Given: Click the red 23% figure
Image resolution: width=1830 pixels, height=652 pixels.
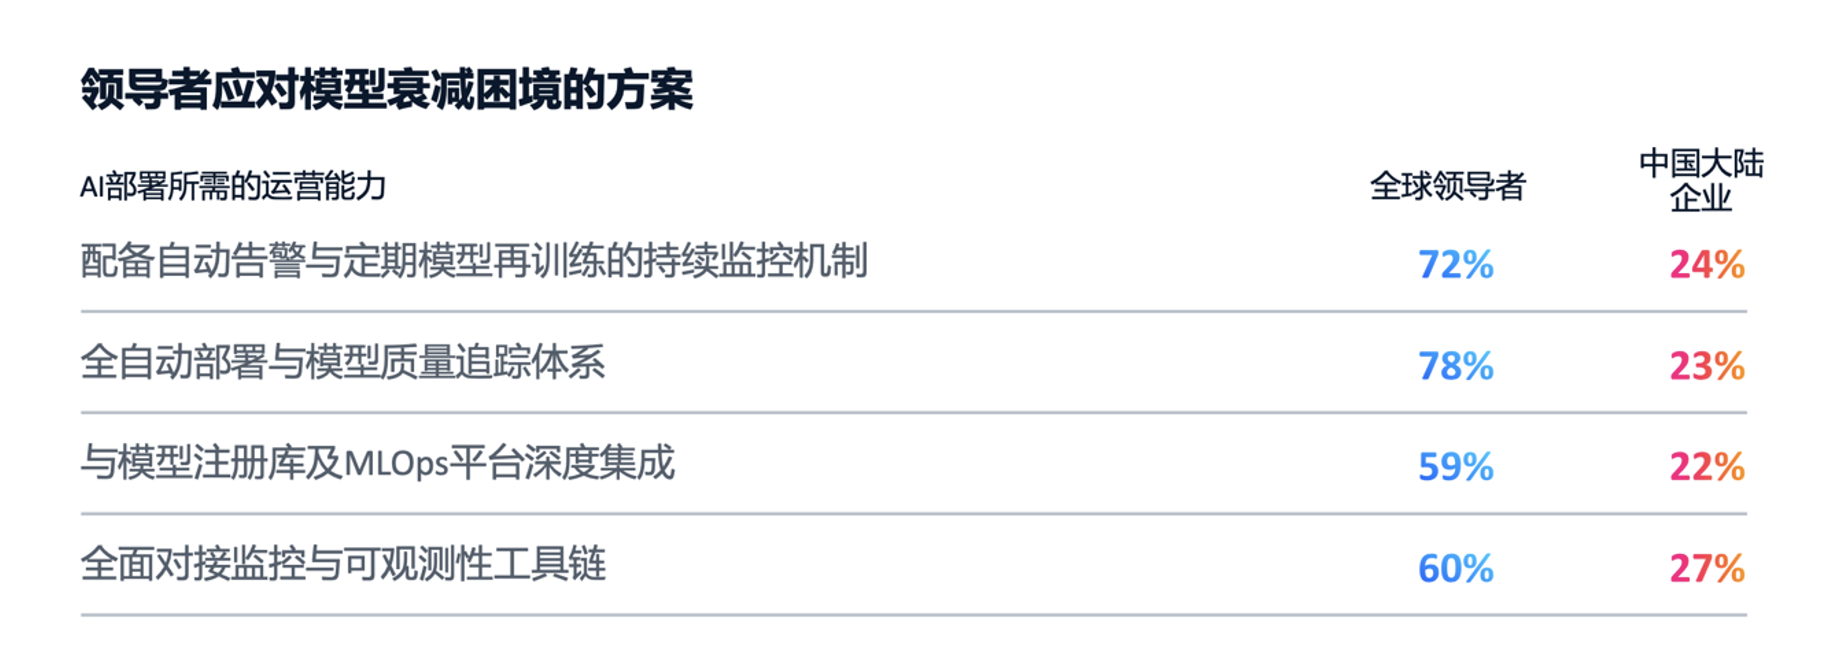Looking at the screenshot, I should (1706, 366).
